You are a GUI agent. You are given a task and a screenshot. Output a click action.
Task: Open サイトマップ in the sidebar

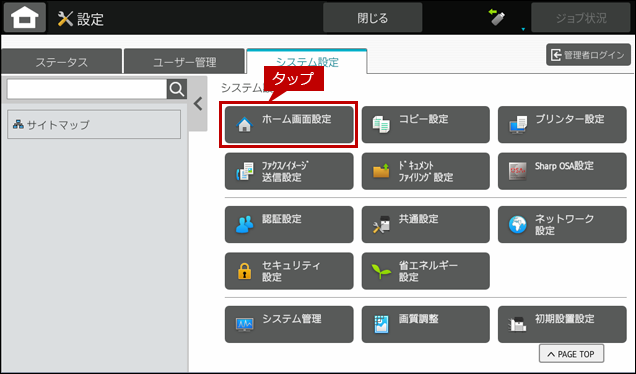click(94, 124)
